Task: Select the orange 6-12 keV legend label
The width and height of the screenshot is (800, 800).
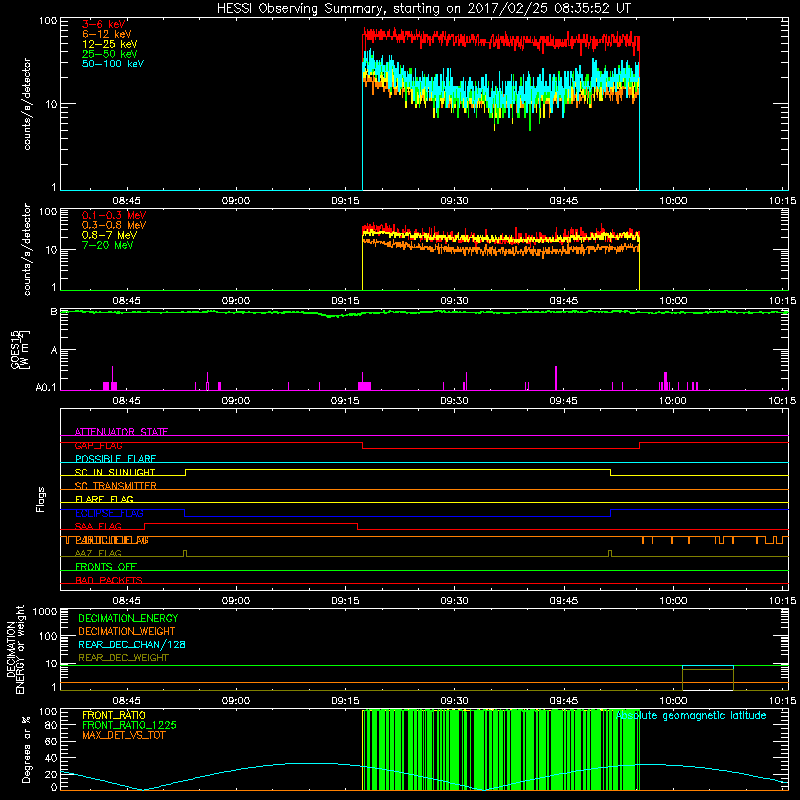Action: click(x=106, y=34)
